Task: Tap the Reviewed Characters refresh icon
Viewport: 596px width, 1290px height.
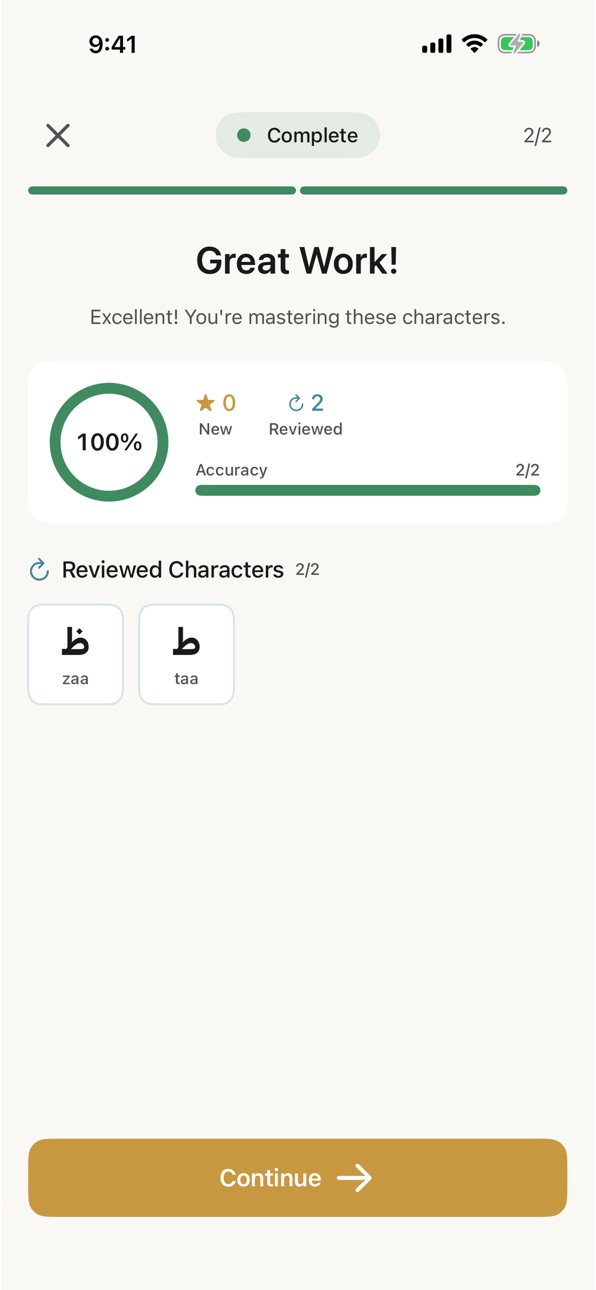Action: click(39, 570)
